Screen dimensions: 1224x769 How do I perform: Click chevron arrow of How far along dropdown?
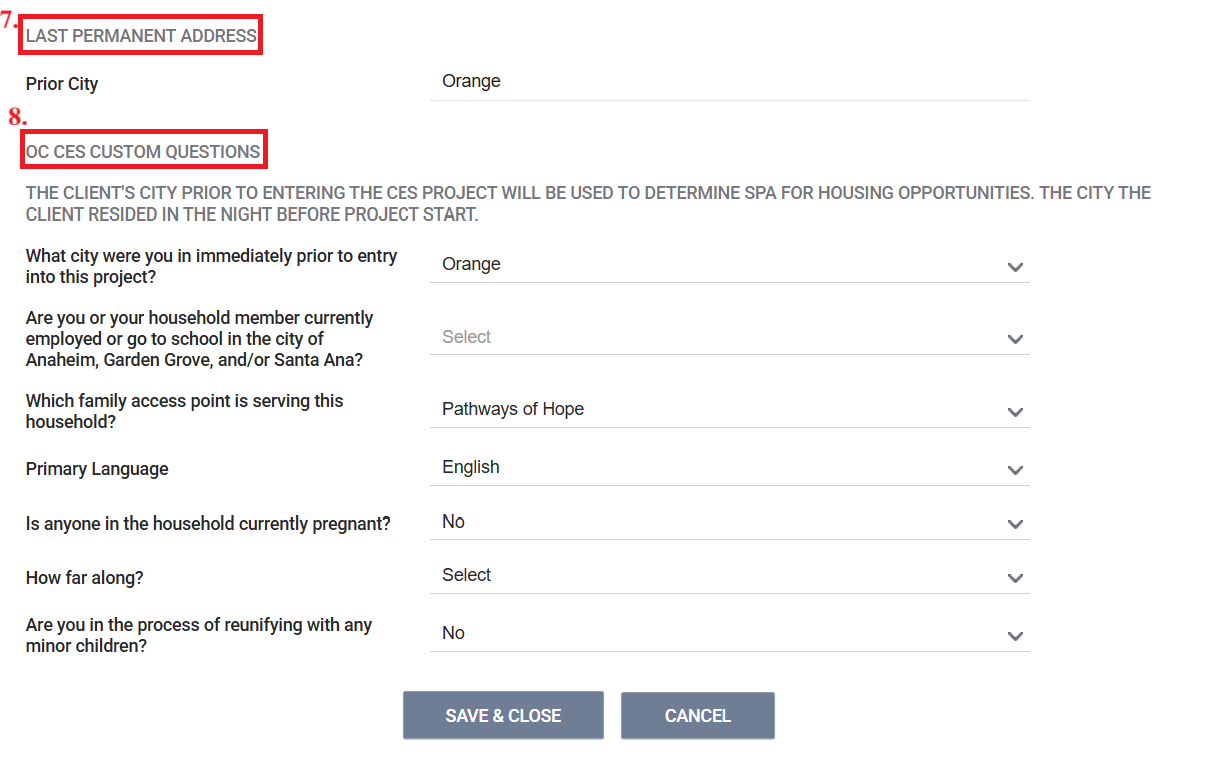coord(1015,578)
